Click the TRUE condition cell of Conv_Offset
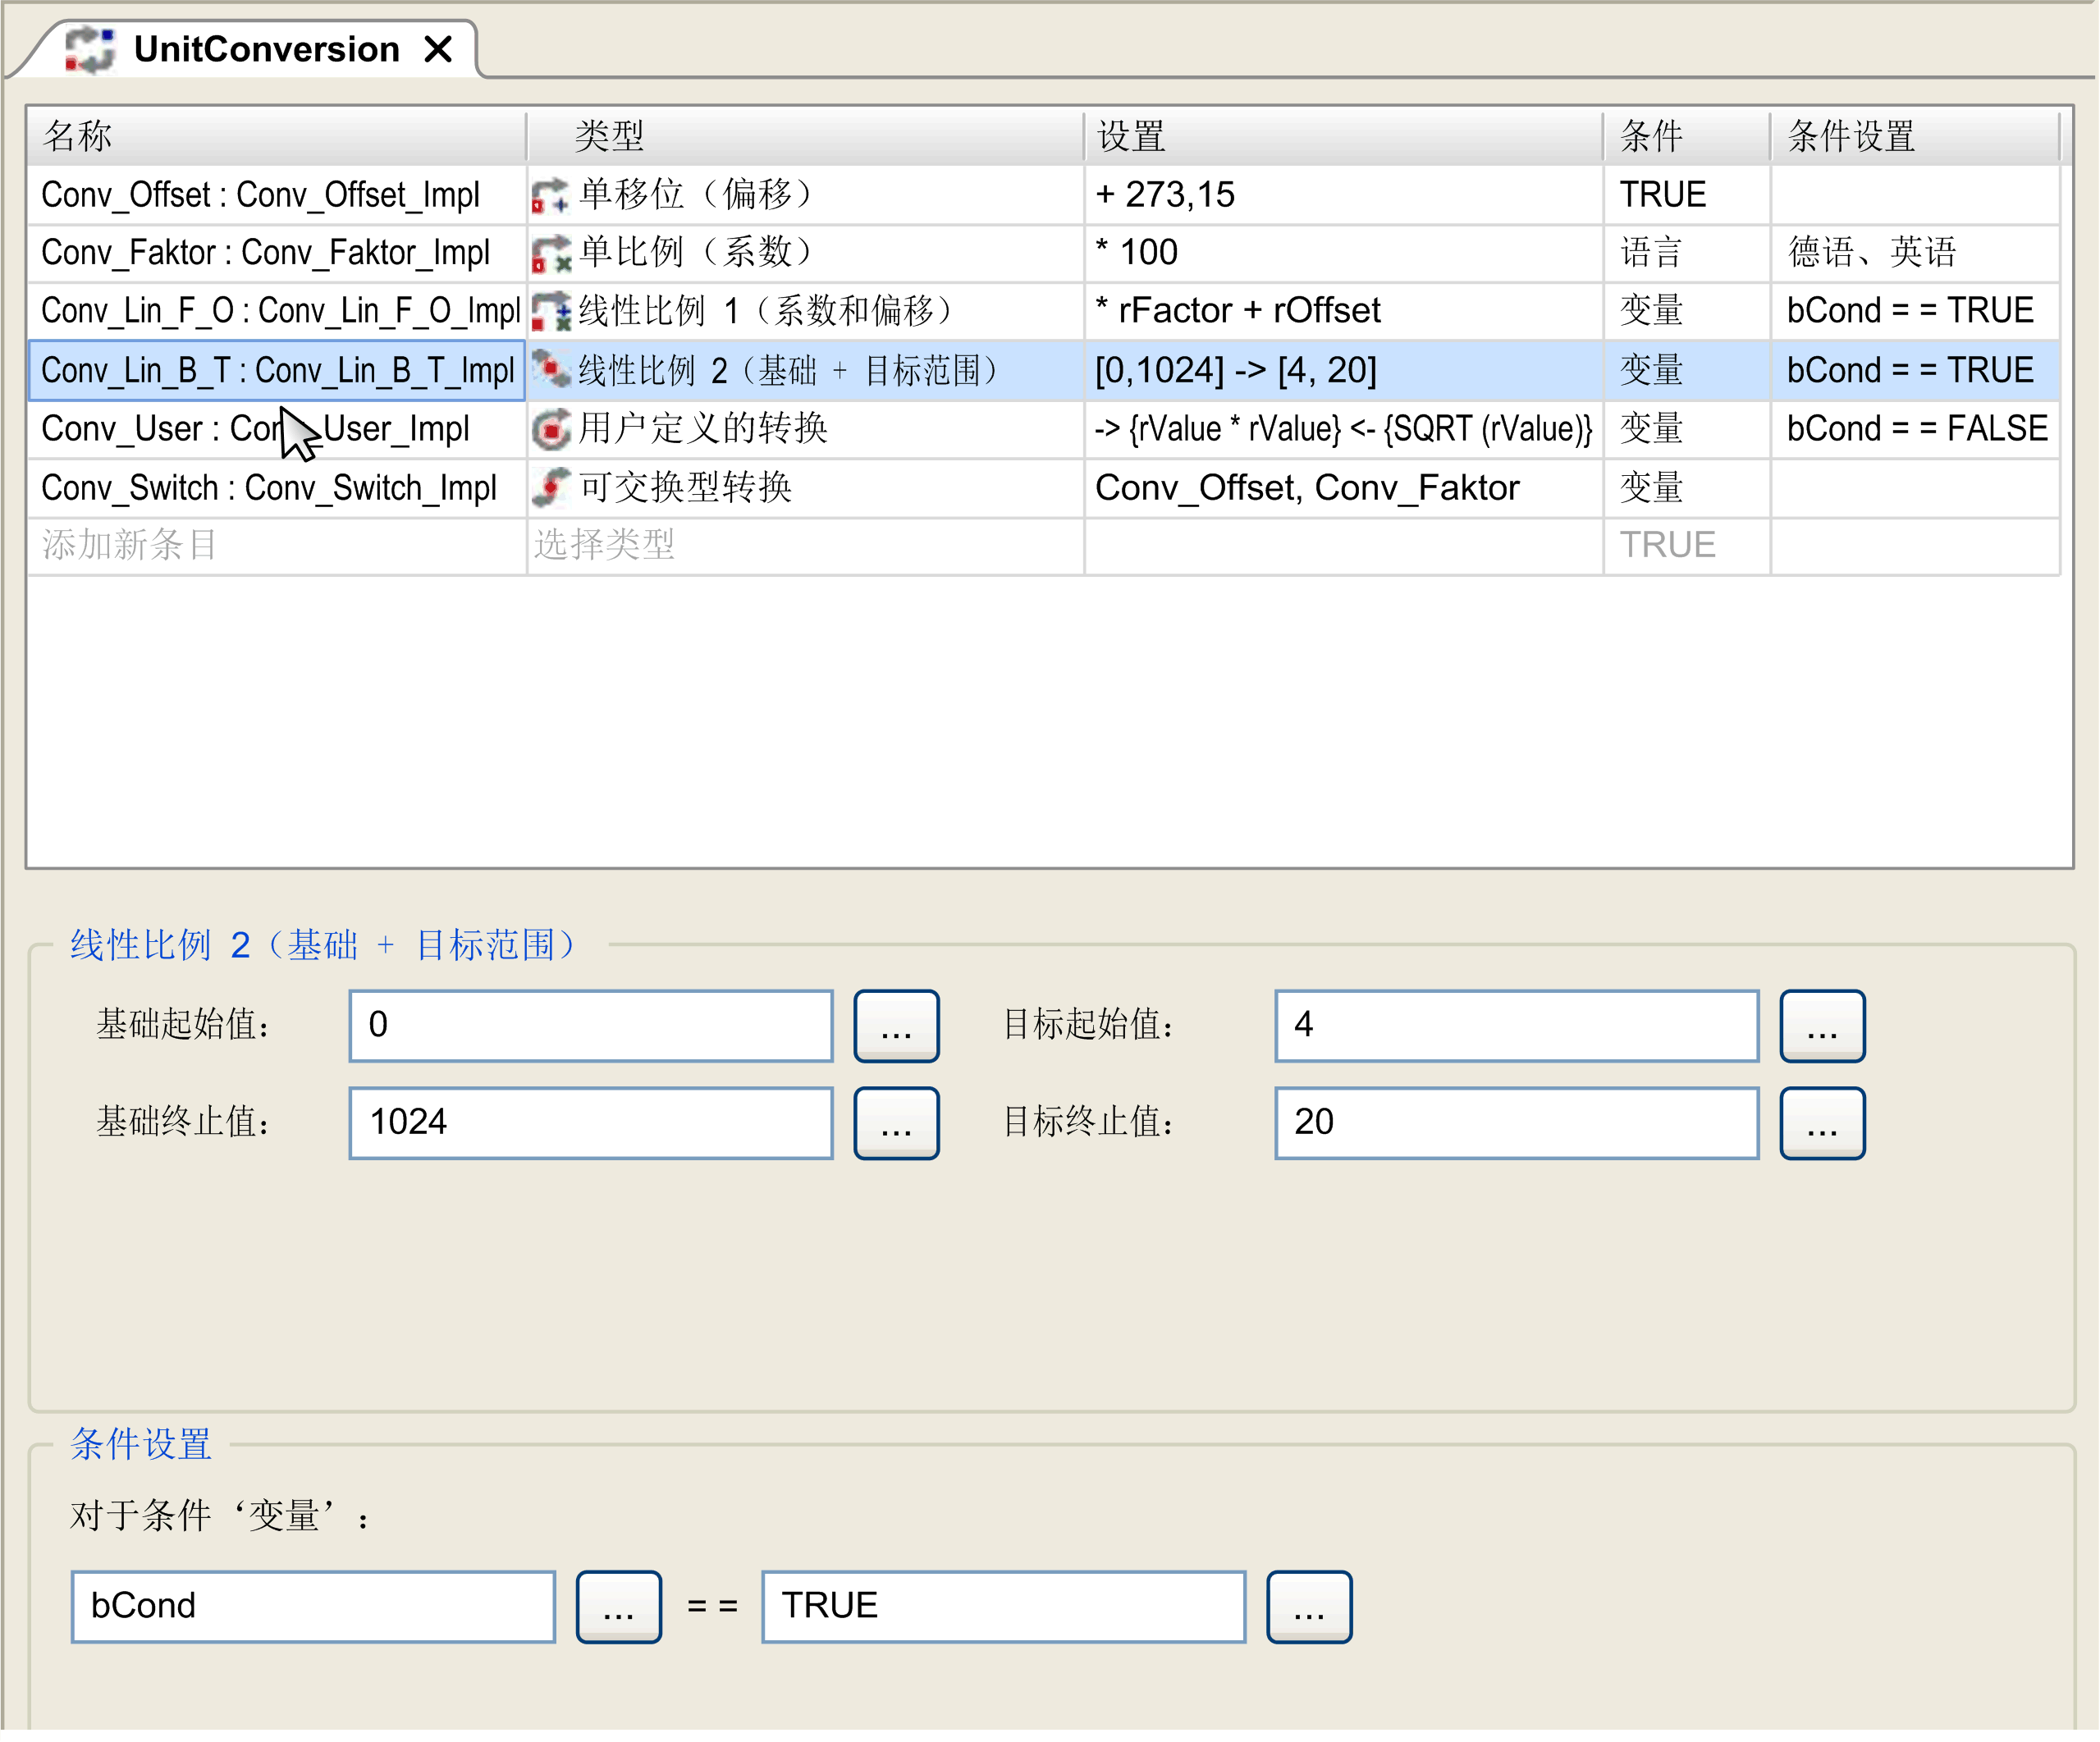Viewport: 2100px width, 1742px height. tap(1687, 195)
